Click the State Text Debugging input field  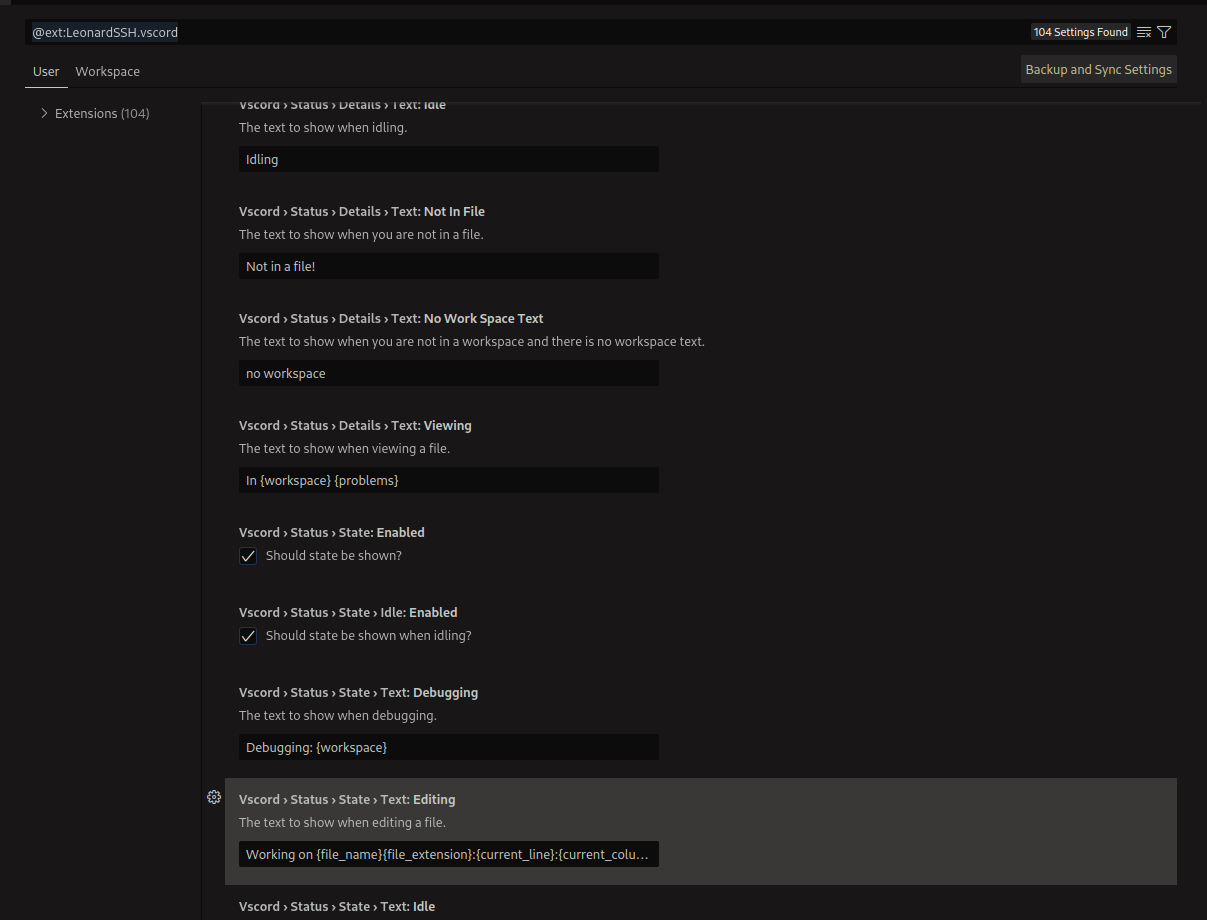tap(448, 747)
